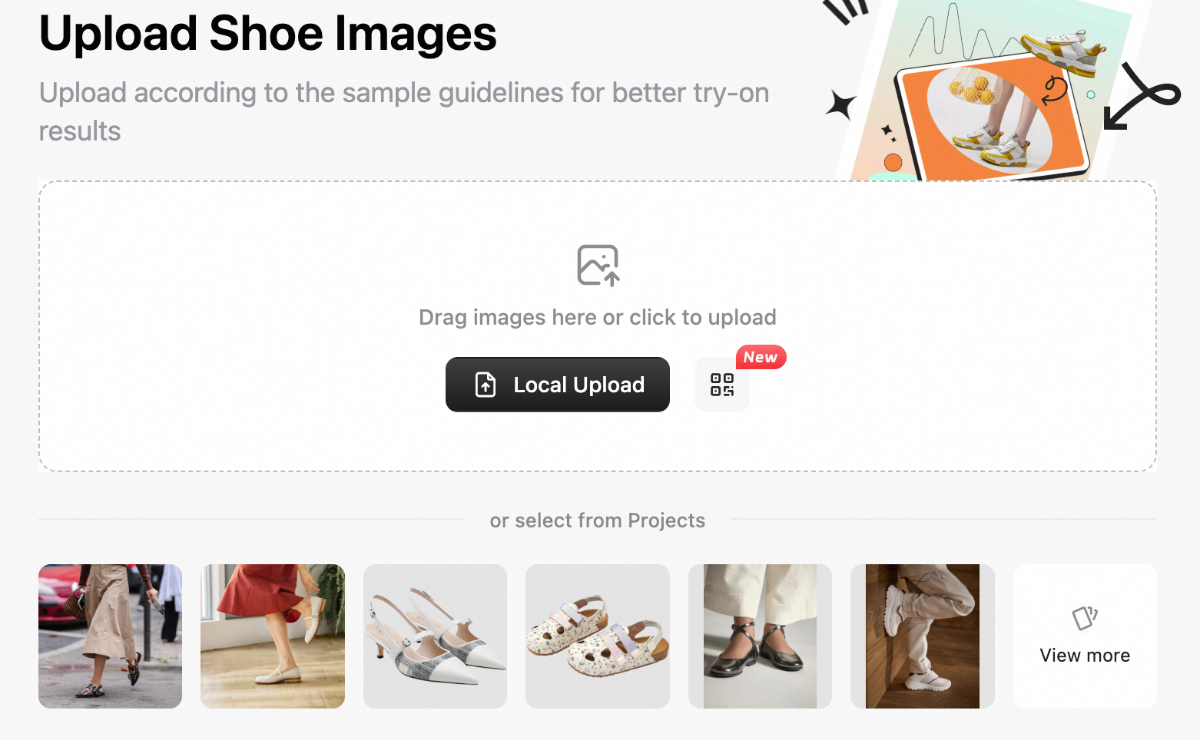Choose the white sneakers with beige pants thumbnail

coord(922,636)
